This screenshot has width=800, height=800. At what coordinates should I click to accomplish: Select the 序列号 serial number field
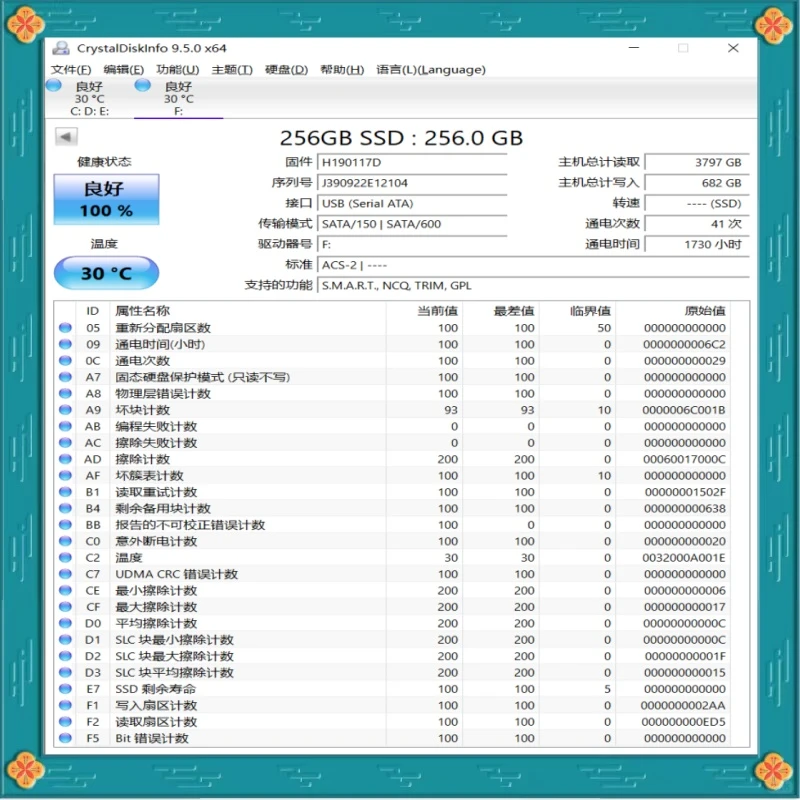(400, 183)
